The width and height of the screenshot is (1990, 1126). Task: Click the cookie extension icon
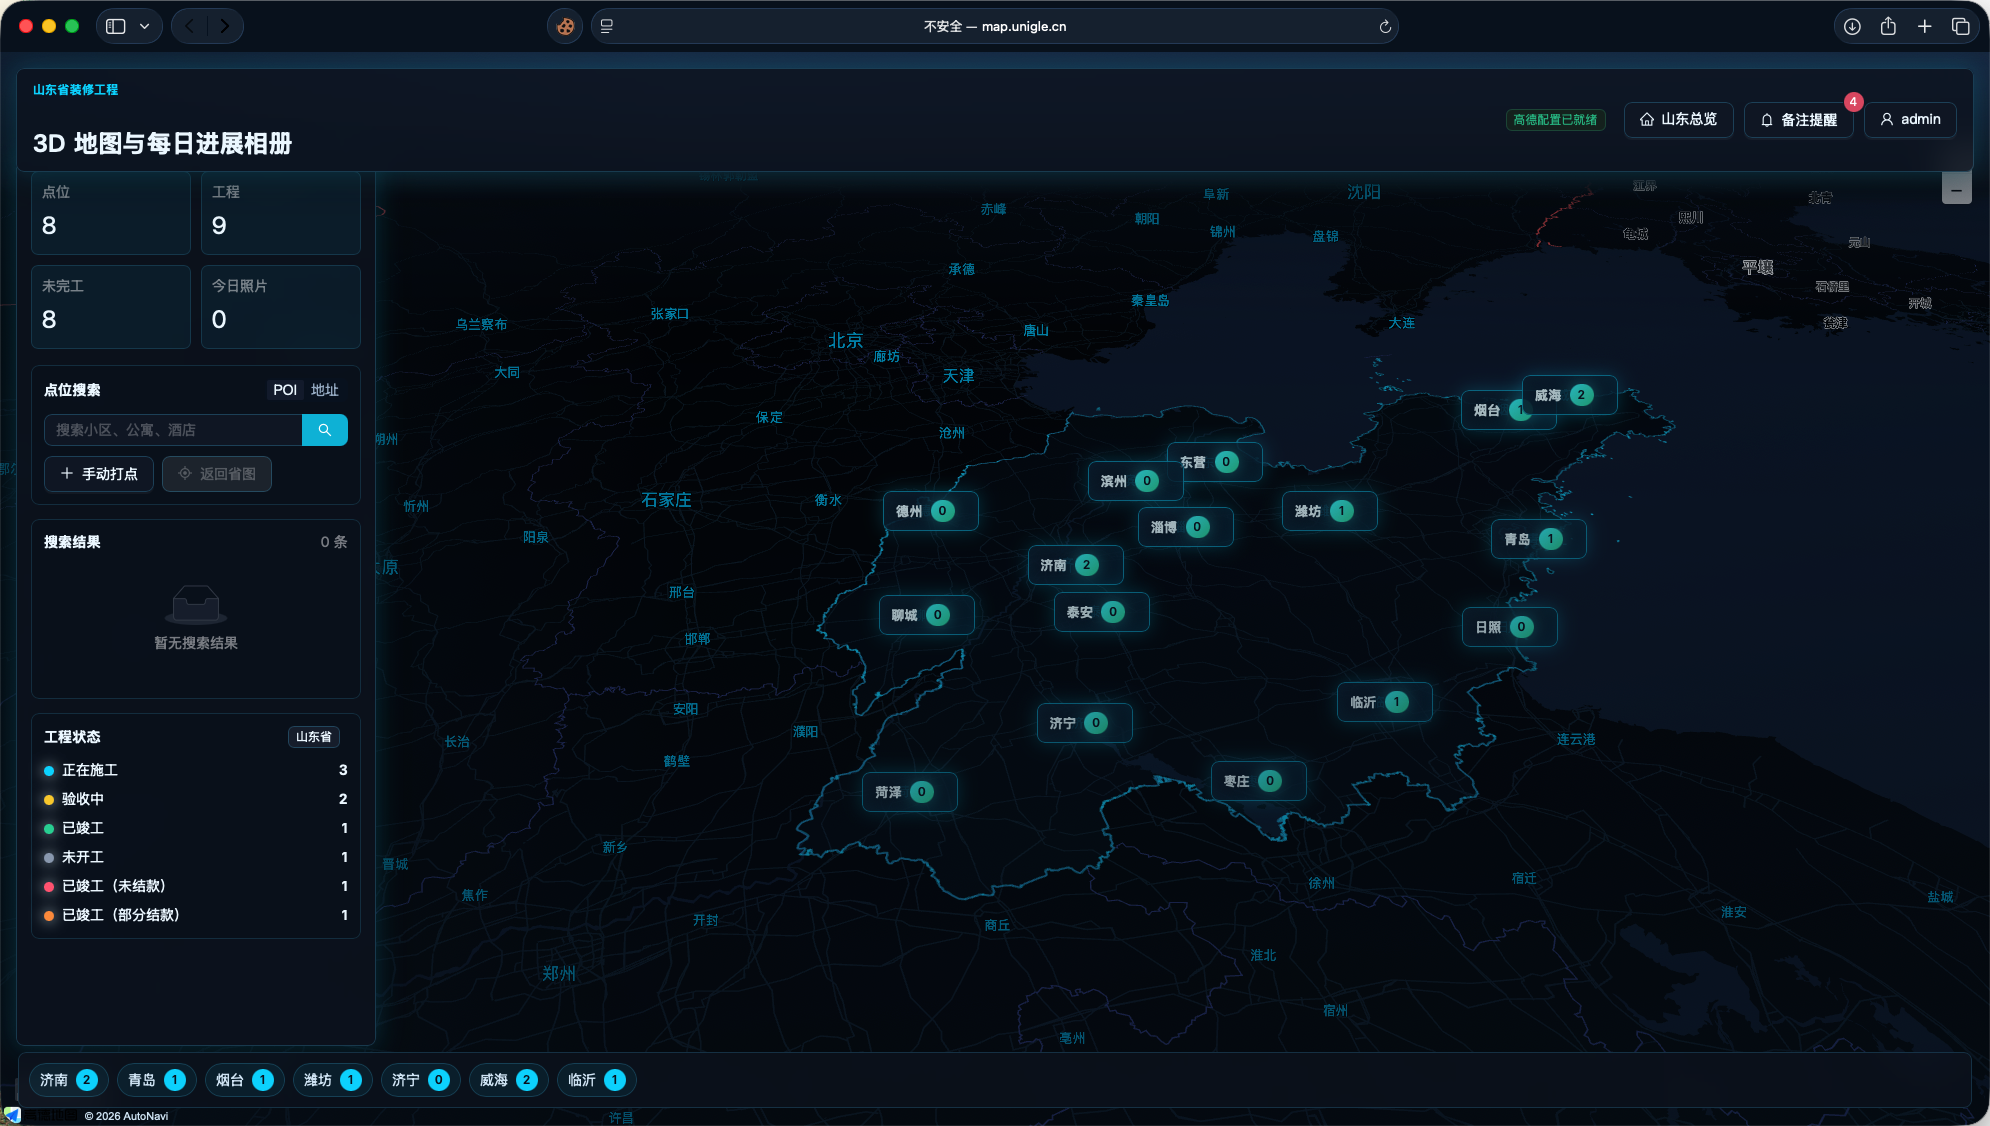click(x=565, y=27)
